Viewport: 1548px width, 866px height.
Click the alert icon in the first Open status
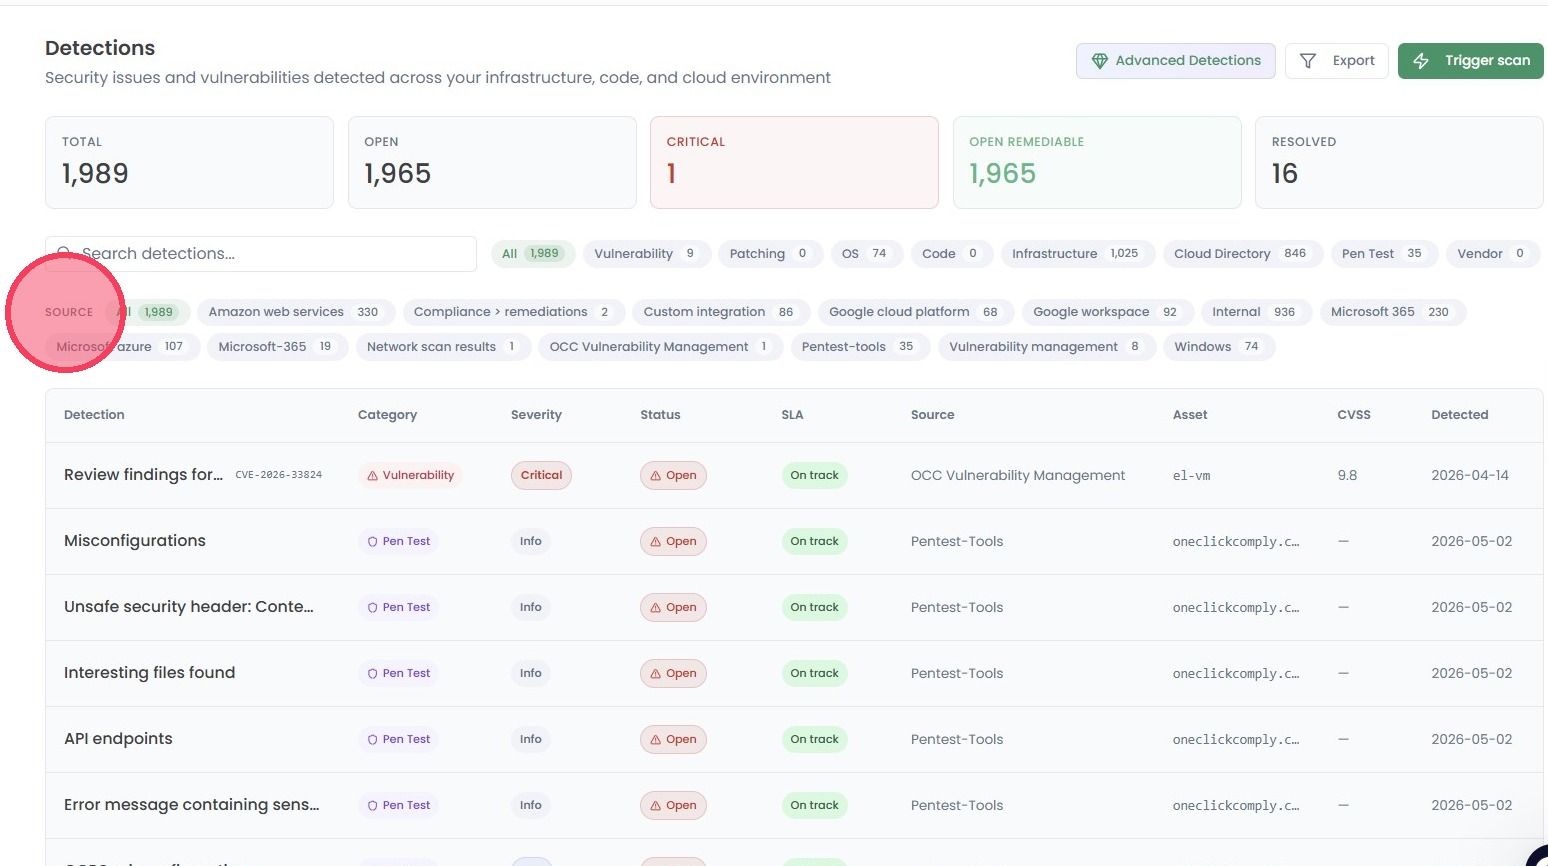[656, 476]
